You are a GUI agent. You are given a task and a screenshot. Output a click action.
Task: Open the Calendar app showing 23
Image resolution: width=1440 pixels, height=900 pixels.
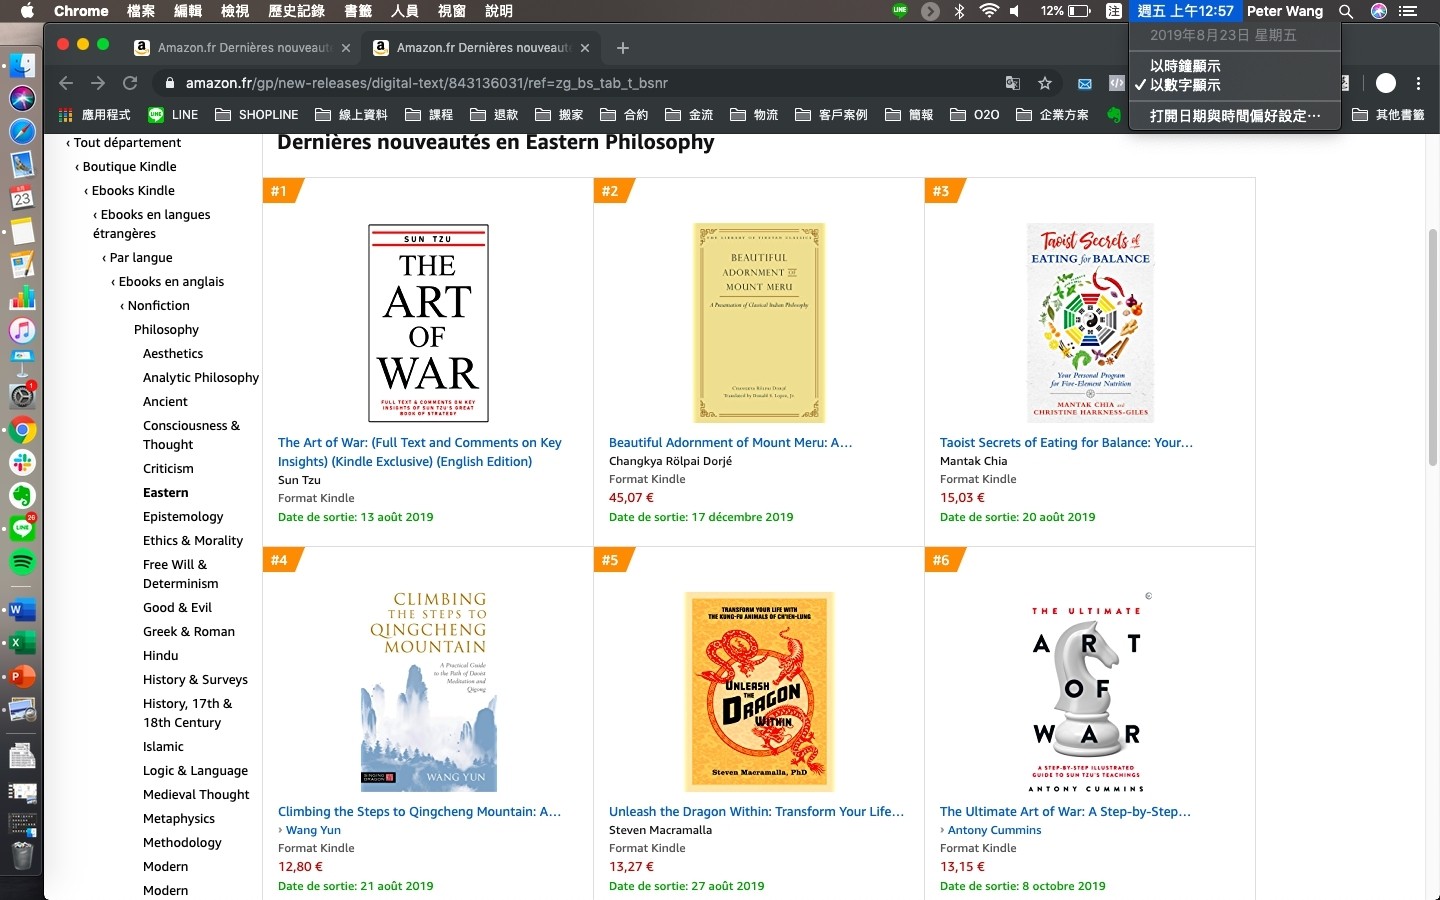tap(22, 197)
